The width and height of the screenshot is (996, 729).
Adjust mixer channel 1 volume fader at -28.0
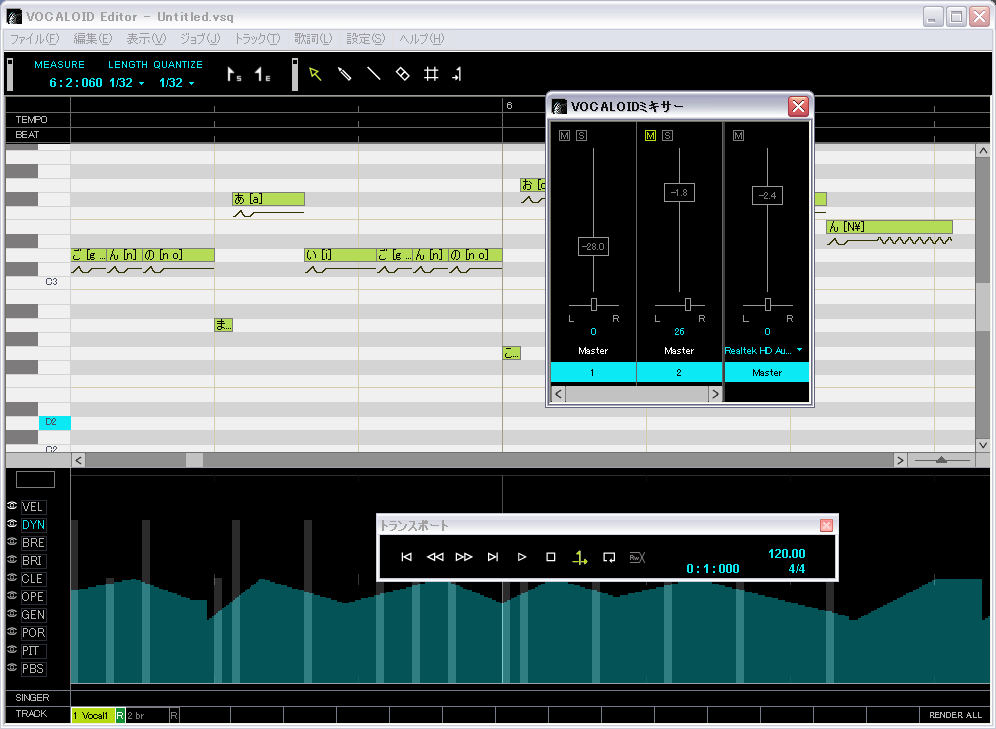tap(593, 246)
